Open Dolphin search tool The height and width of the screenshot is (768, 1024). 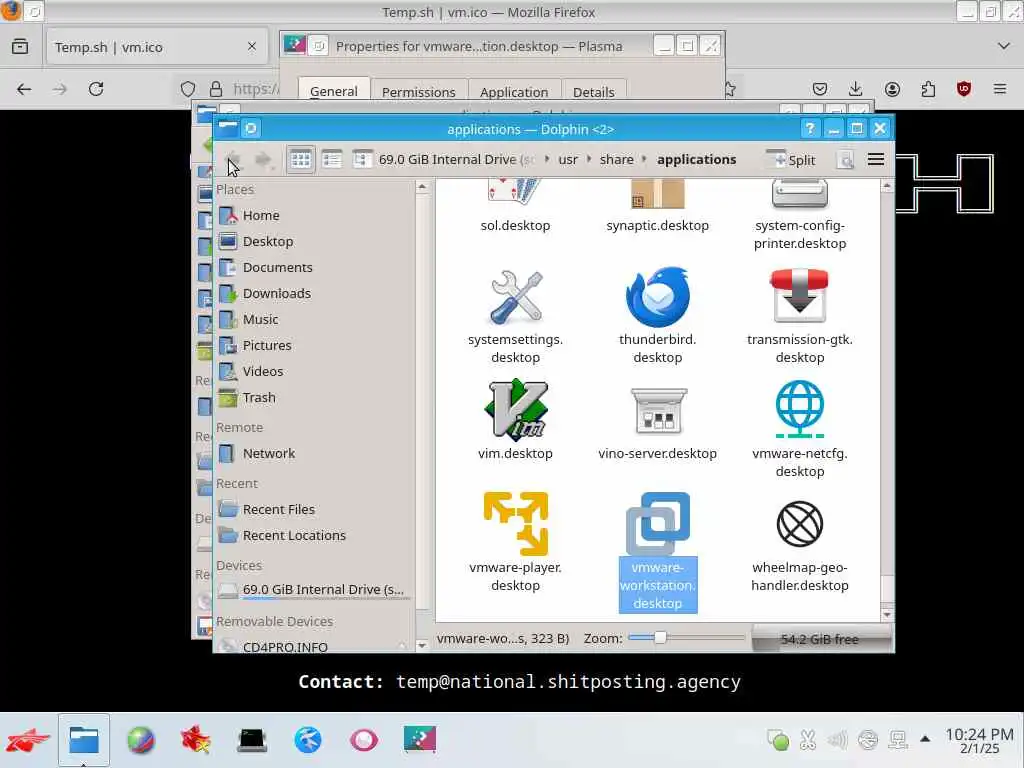pyautogui.click(x=845, y=159)
